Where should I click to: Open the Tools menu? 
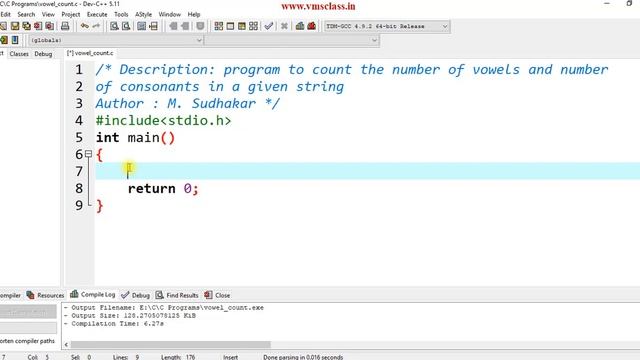tap(121, 14)
